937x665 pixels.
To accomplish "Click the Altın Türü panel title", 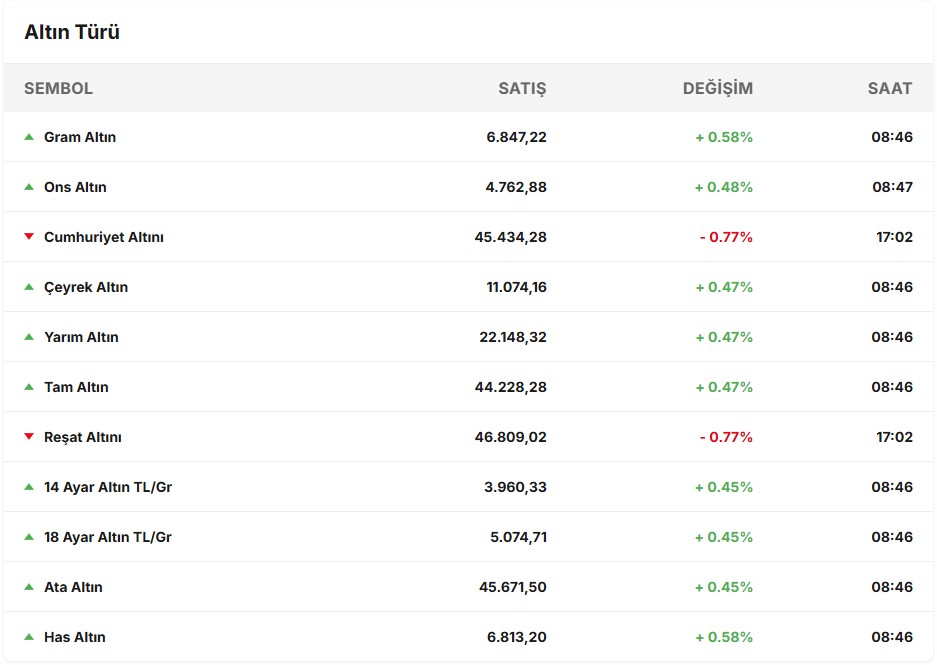I will [72, 33].
